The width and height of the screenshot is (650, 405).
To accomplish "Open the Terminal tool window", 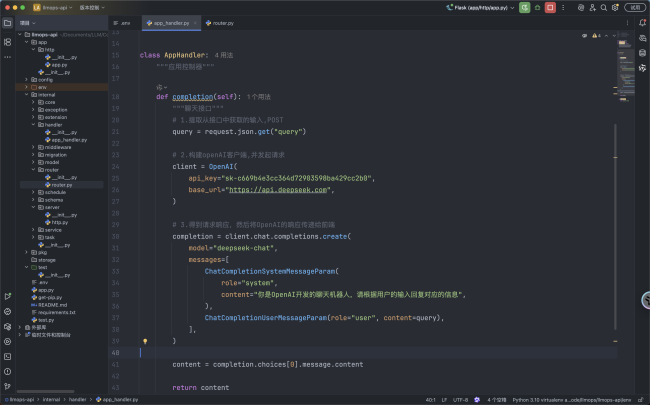I will (x=7, y=355).
